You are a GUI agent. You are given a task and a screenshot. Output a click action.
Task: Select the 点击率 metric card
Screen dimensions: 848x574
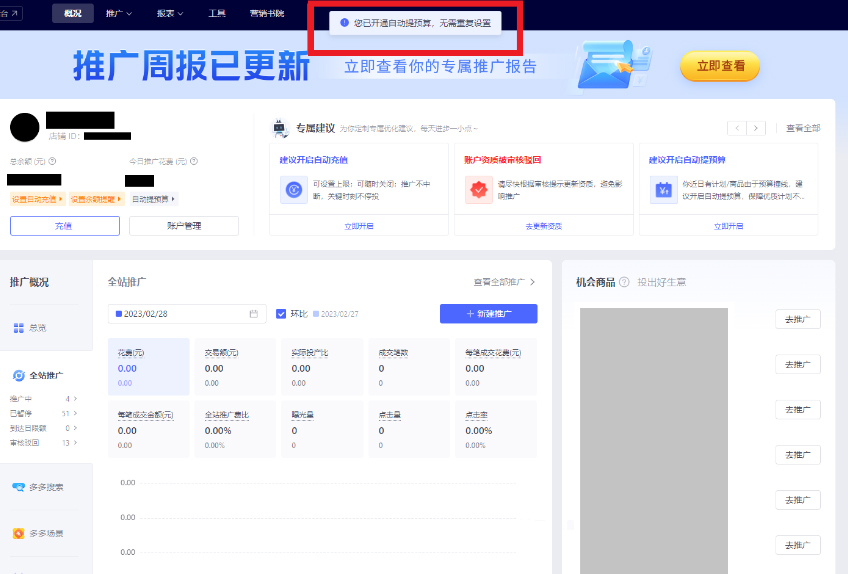496,429
